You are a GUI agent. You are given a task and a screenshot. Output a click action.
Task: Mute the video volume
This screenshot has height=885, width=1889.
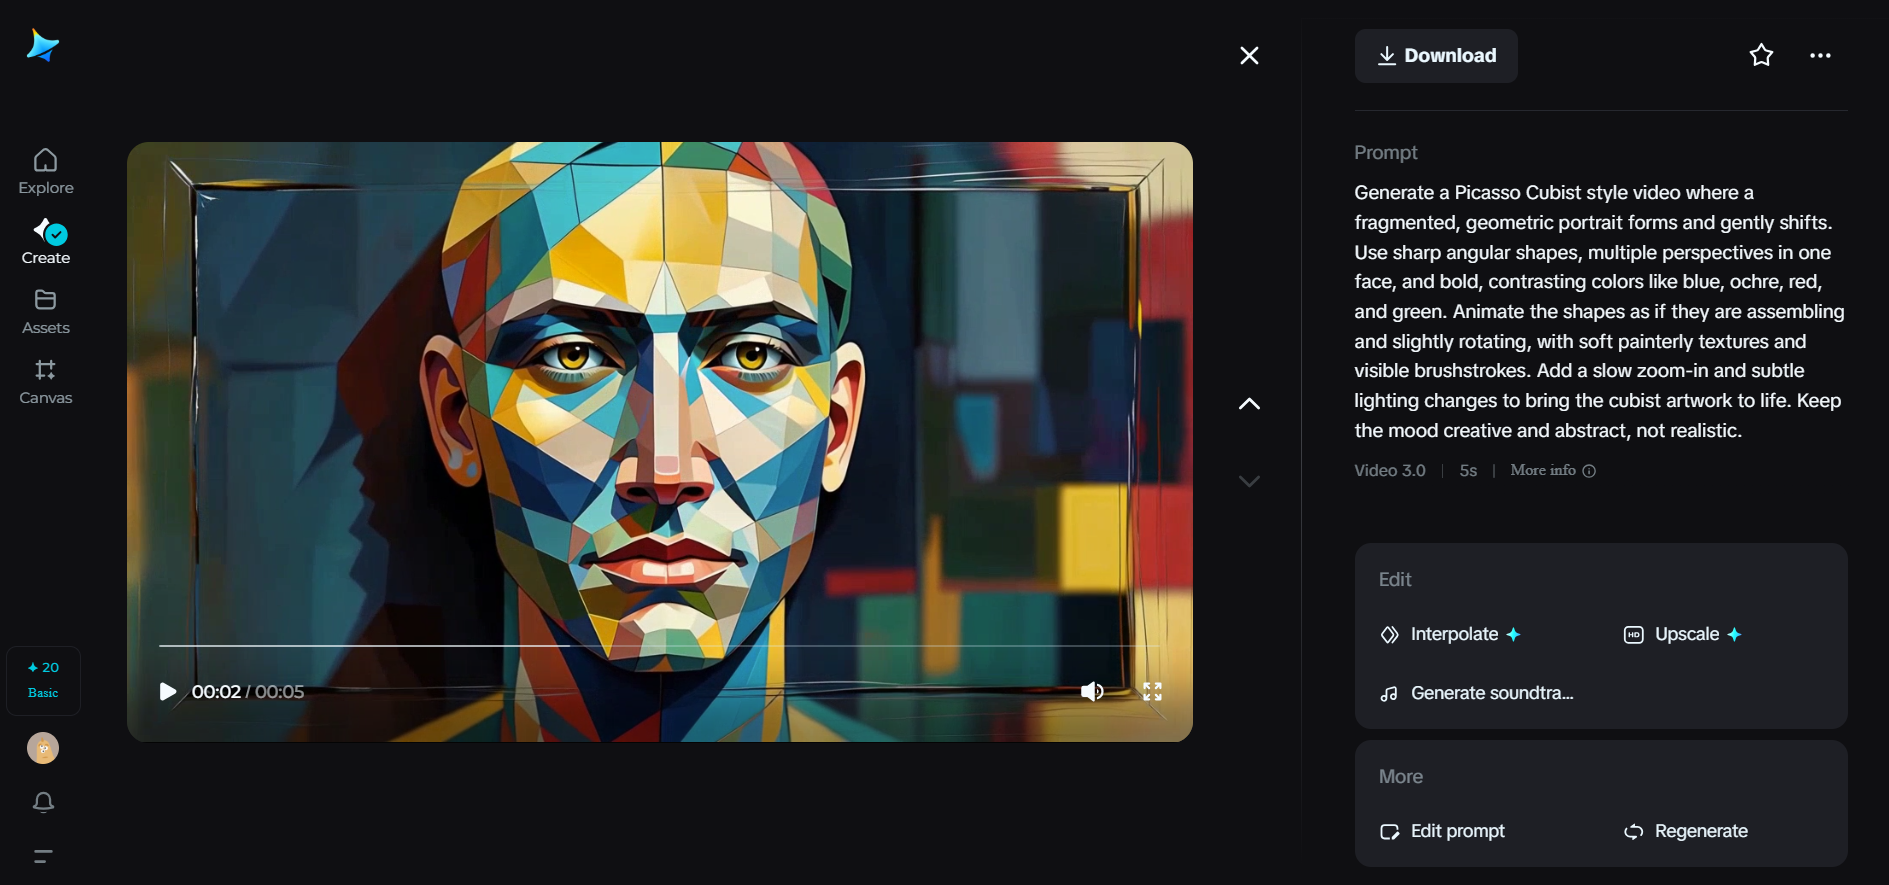click(1092, 692)
